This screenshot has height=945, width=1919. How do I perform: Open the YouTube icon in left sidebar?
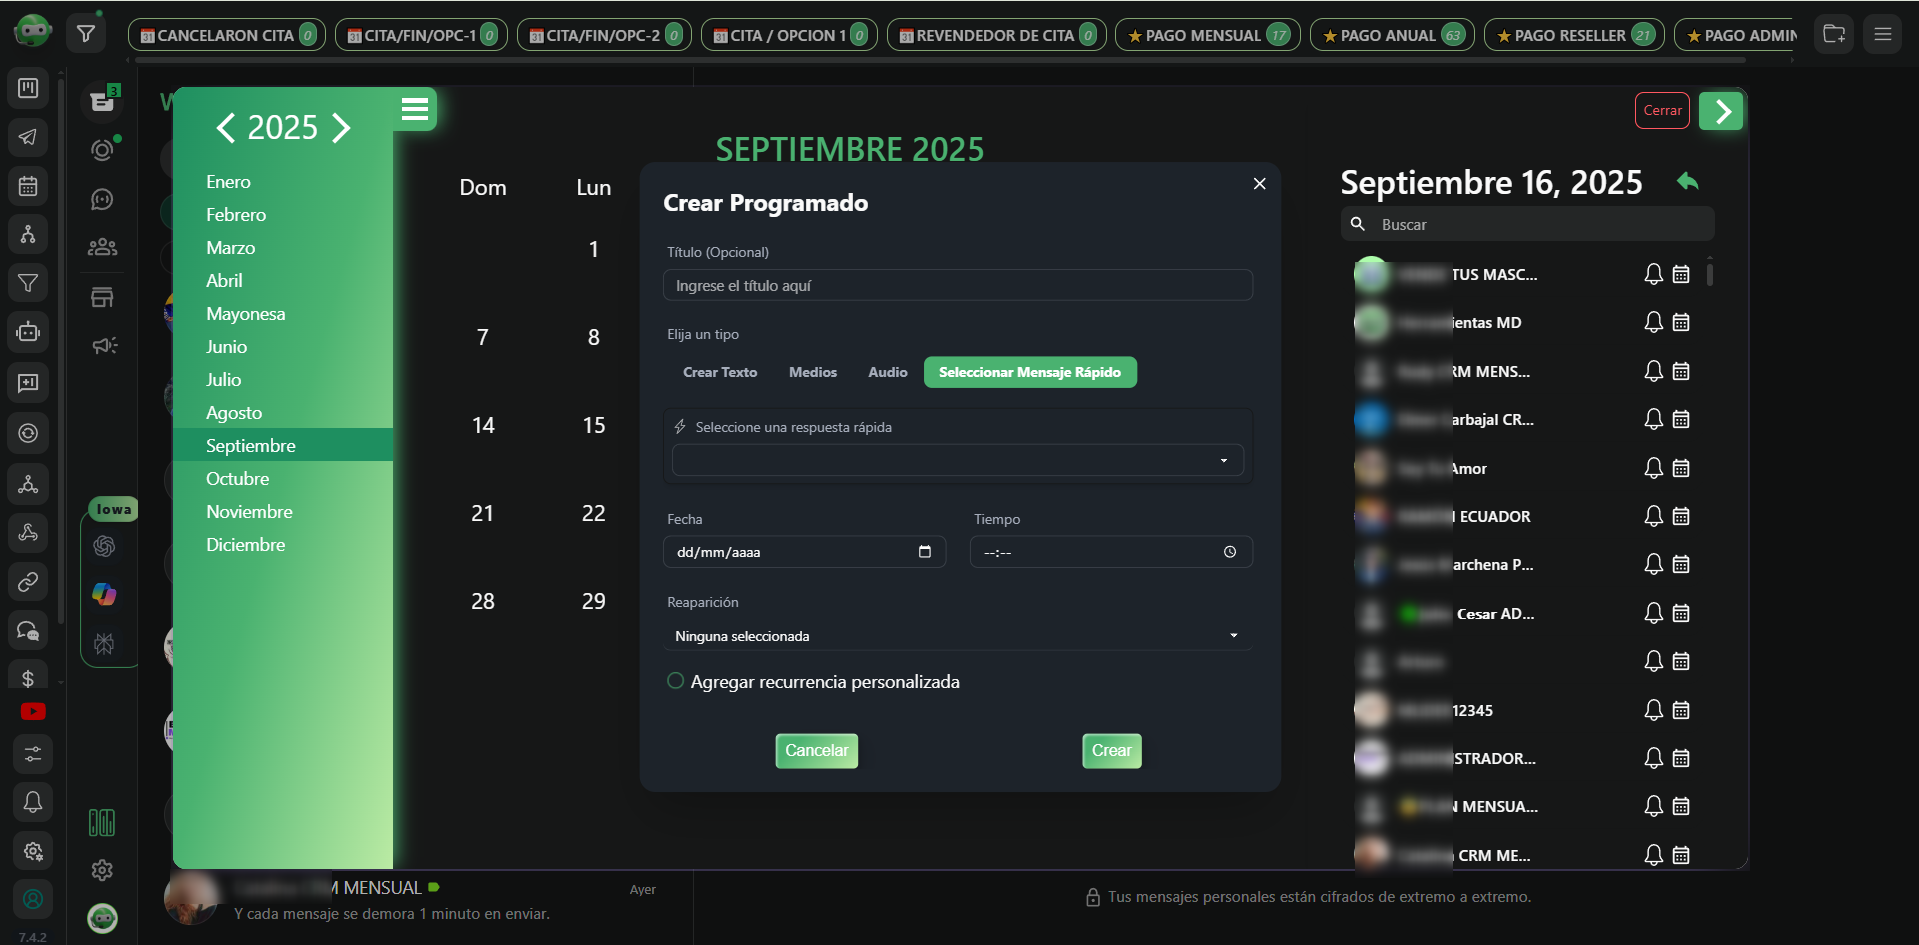pyautogui.click(x=32, y=712)
